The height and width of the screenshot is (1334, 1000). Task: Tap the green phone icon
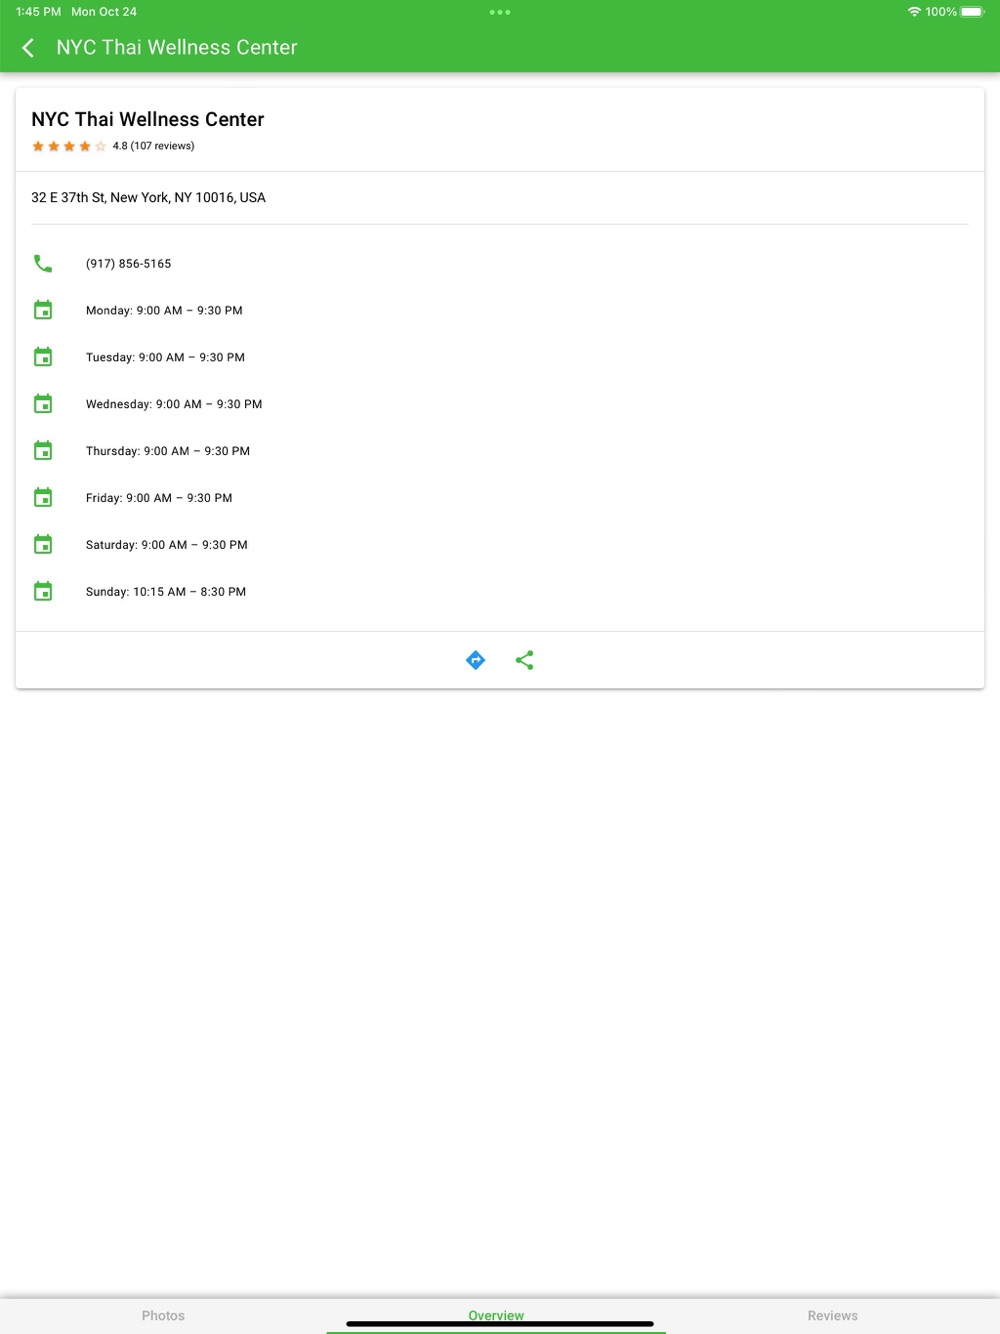pos(43,263)
